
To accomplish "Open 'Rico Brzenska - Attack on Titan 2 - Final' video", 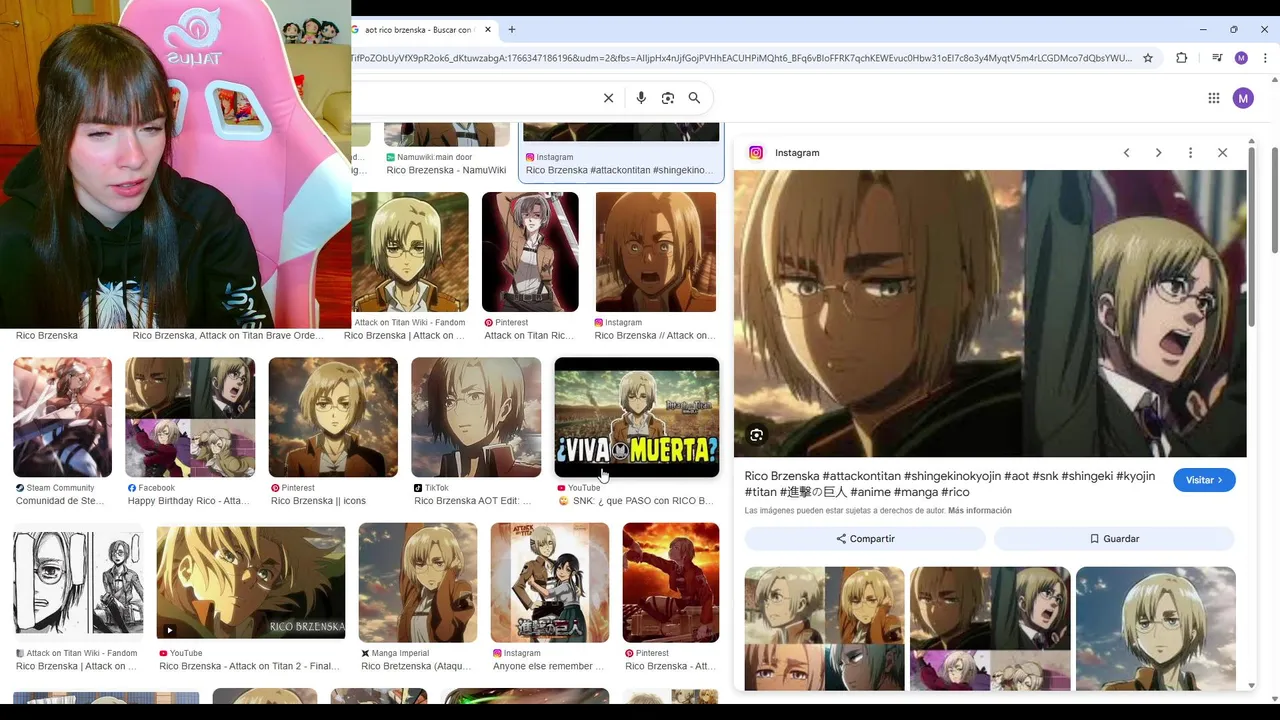I will point(251,582).
